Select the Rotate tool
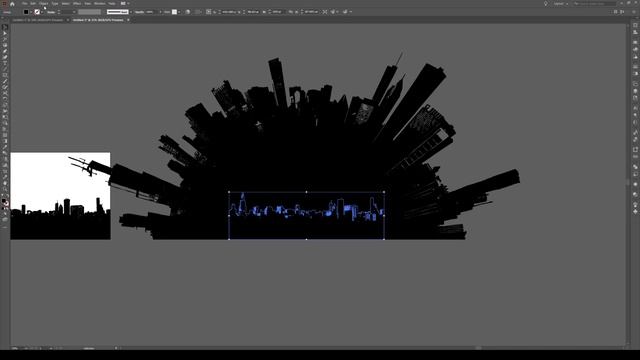The image size is (640, 360). click(x=5, y=99)
